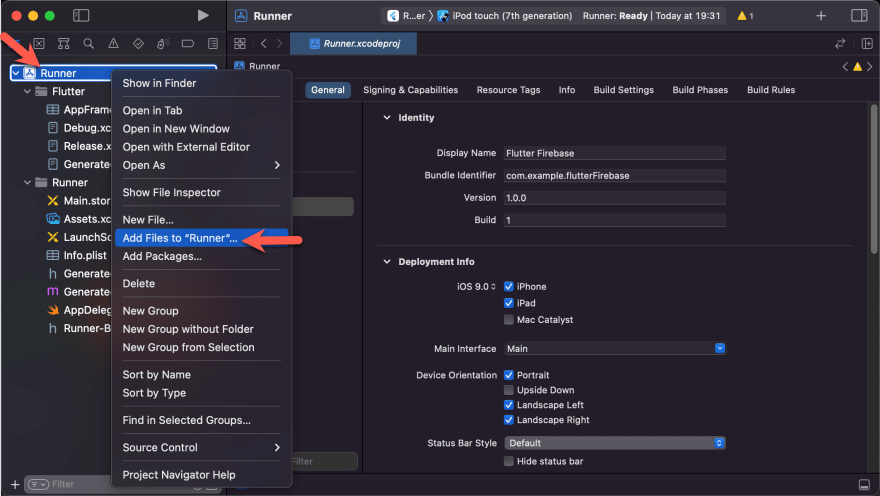The image size is (880, 496).
Task: Open the source control navigator icon
Action: click(39, 43)
